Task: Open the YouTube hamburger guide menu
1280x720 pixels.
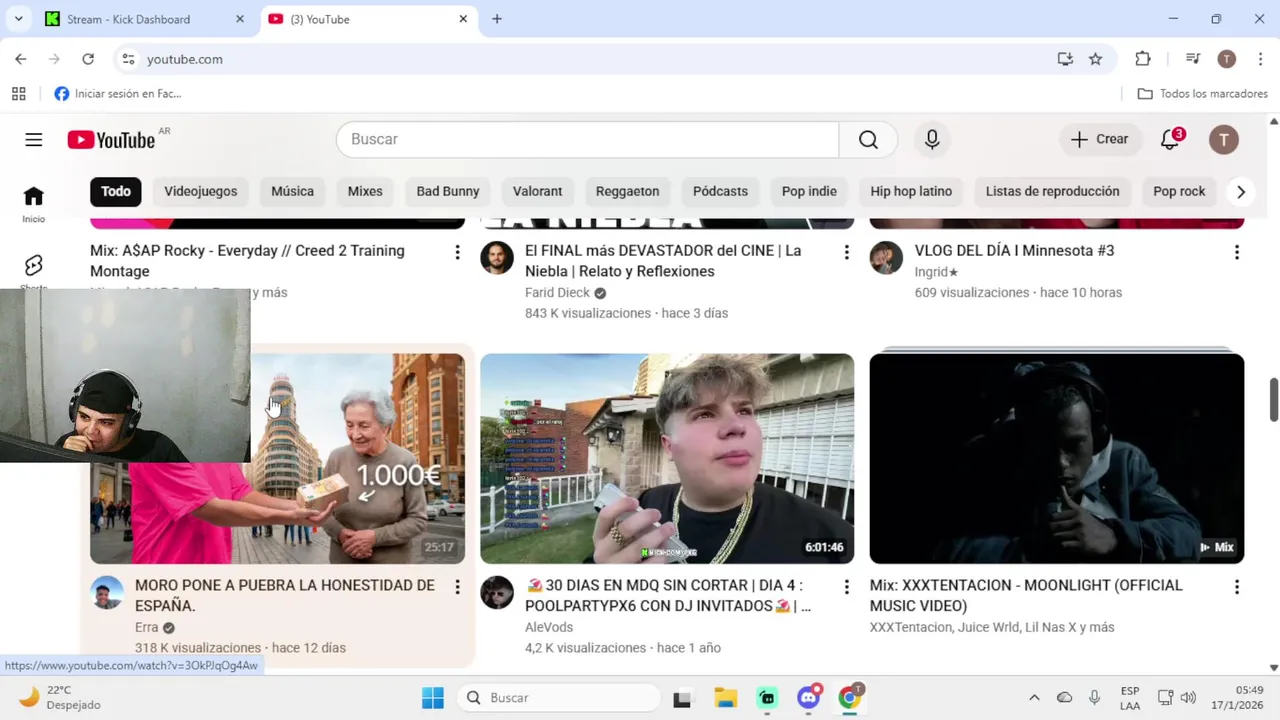Action: point(34,139)
